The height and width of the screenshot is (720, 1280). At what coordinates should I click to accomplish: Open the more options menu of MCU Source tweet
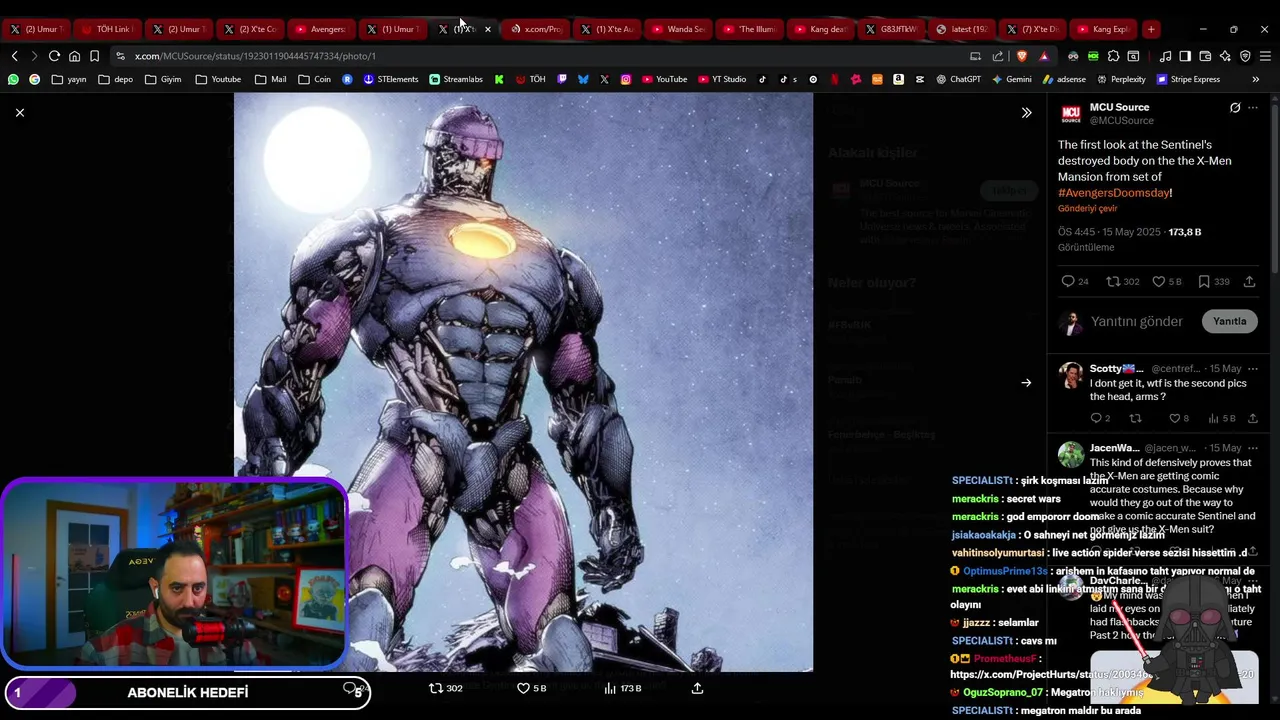(1253, 108)
